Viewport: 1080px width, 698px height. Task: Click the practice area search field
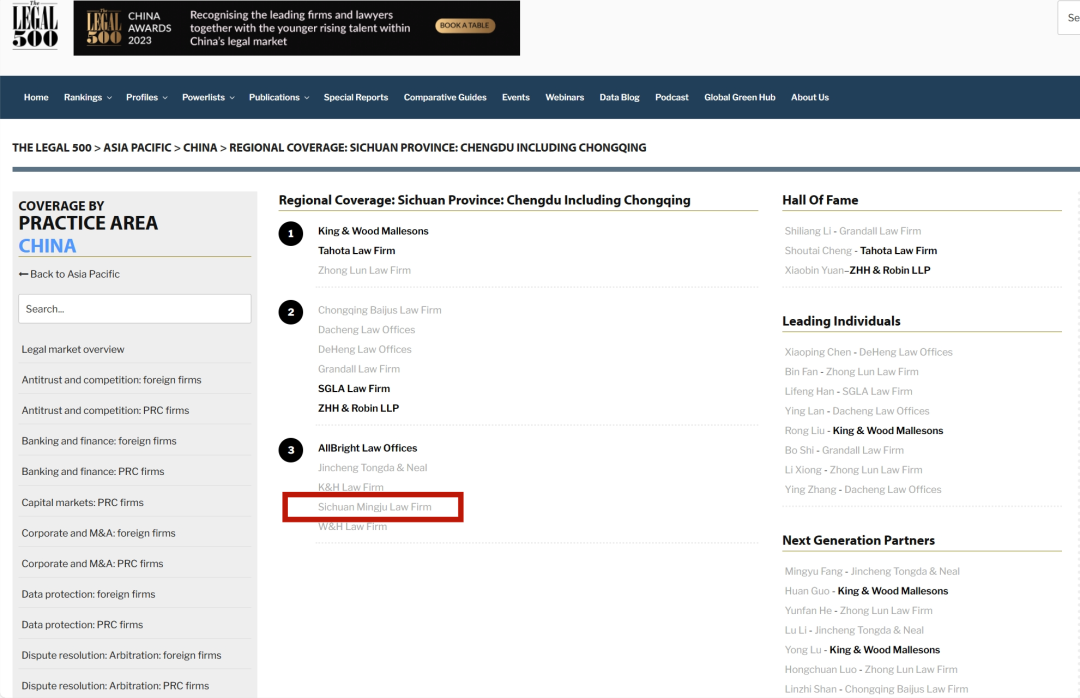pos(135,309)
